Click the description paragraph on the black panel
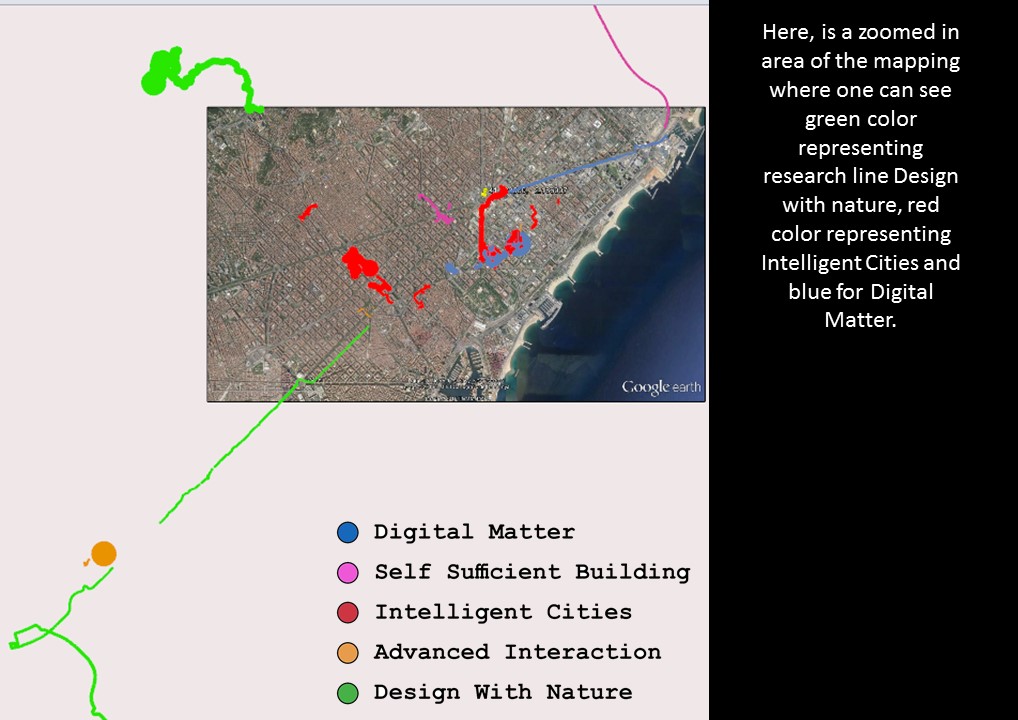 (x=860, y=176)
